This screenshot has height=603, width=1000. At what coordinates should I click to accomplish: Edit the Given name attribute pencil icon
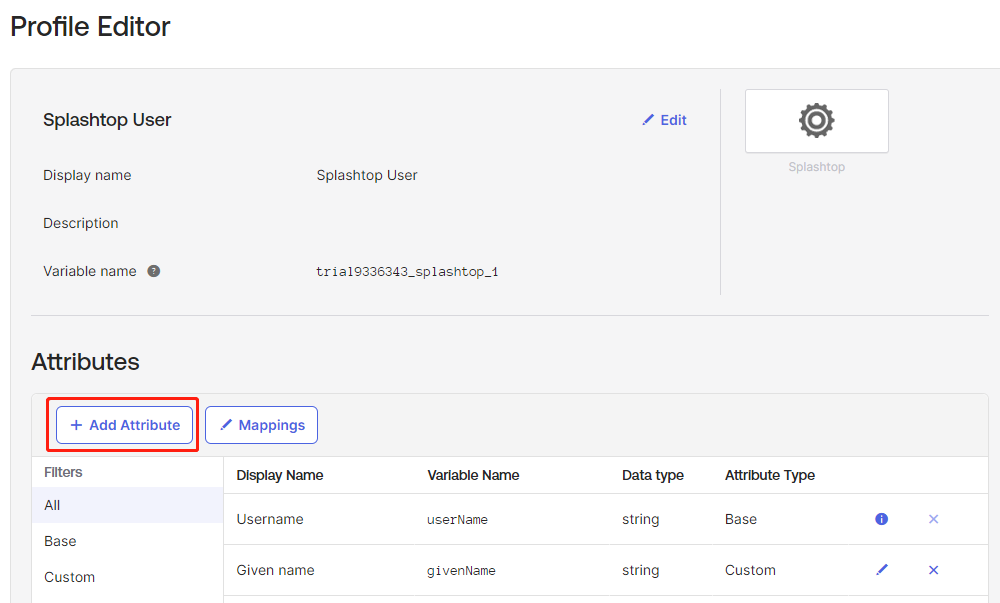click(882, 570)
